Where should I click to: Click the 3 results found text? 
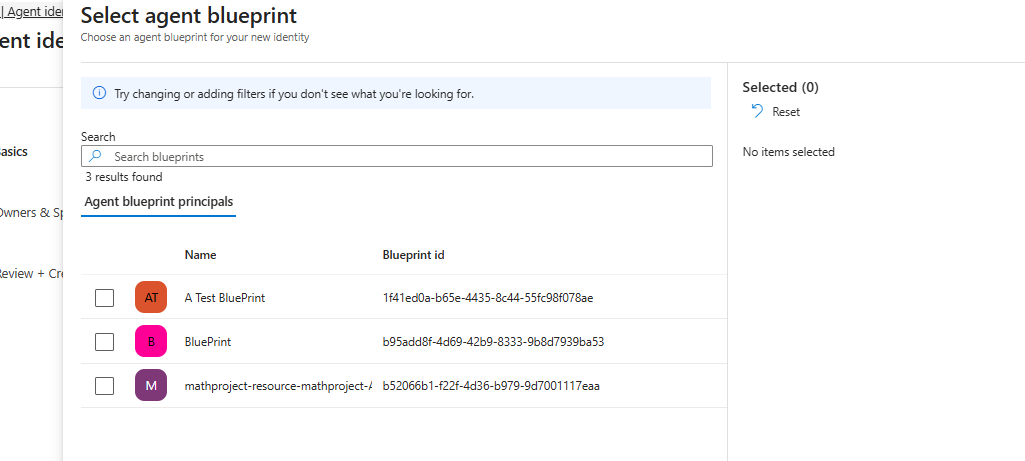coord(124,177)
